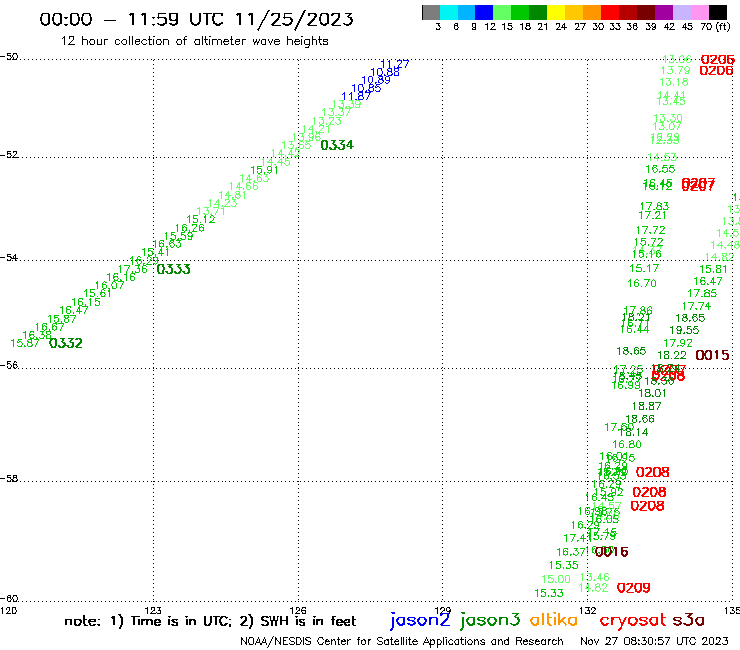Click the wave height value 16.80
Viewport: 740px width, 650px height.
click(x=627, y=444)
